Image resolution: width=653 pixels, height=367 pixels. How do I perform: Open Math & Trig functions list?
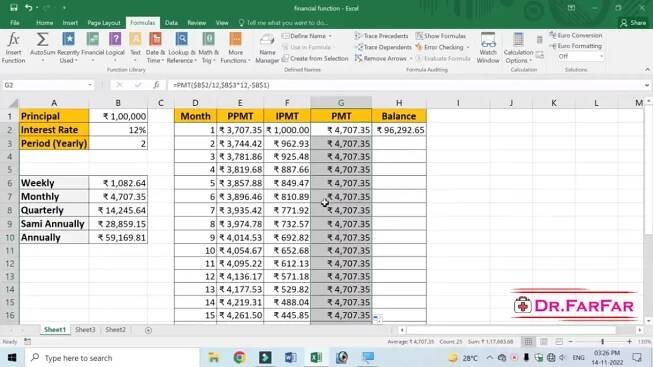coord(208,48)
